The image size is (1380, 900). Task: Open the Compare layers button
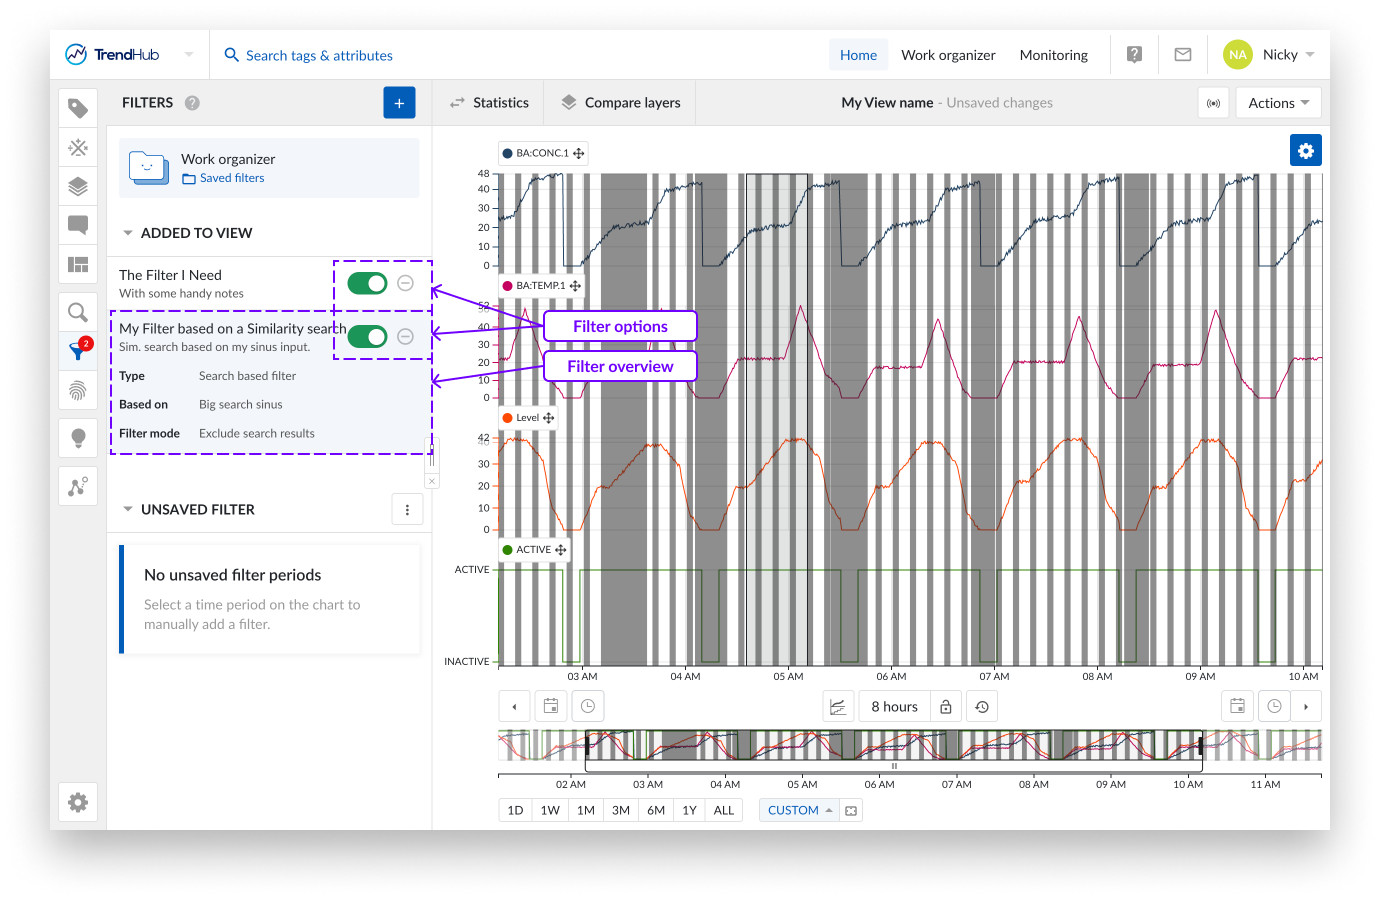pyautogui.click(x=621, y=103)
